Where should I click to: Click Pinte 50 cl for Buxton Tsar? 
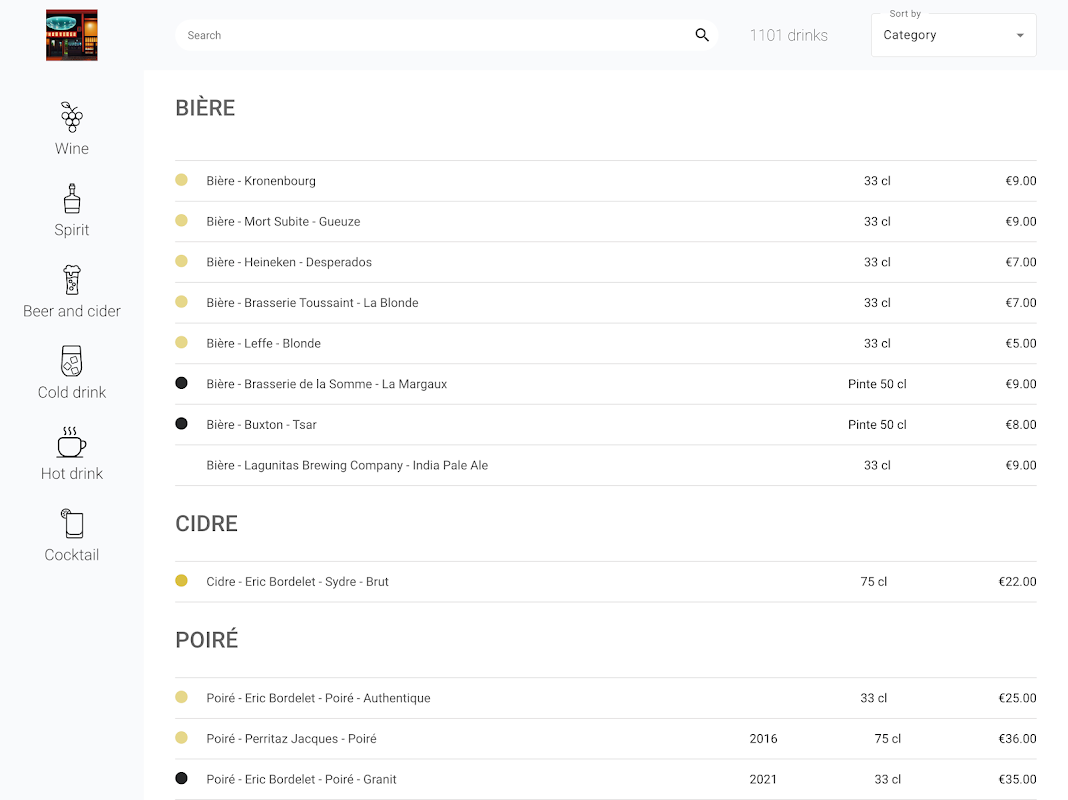click(877, 425)
